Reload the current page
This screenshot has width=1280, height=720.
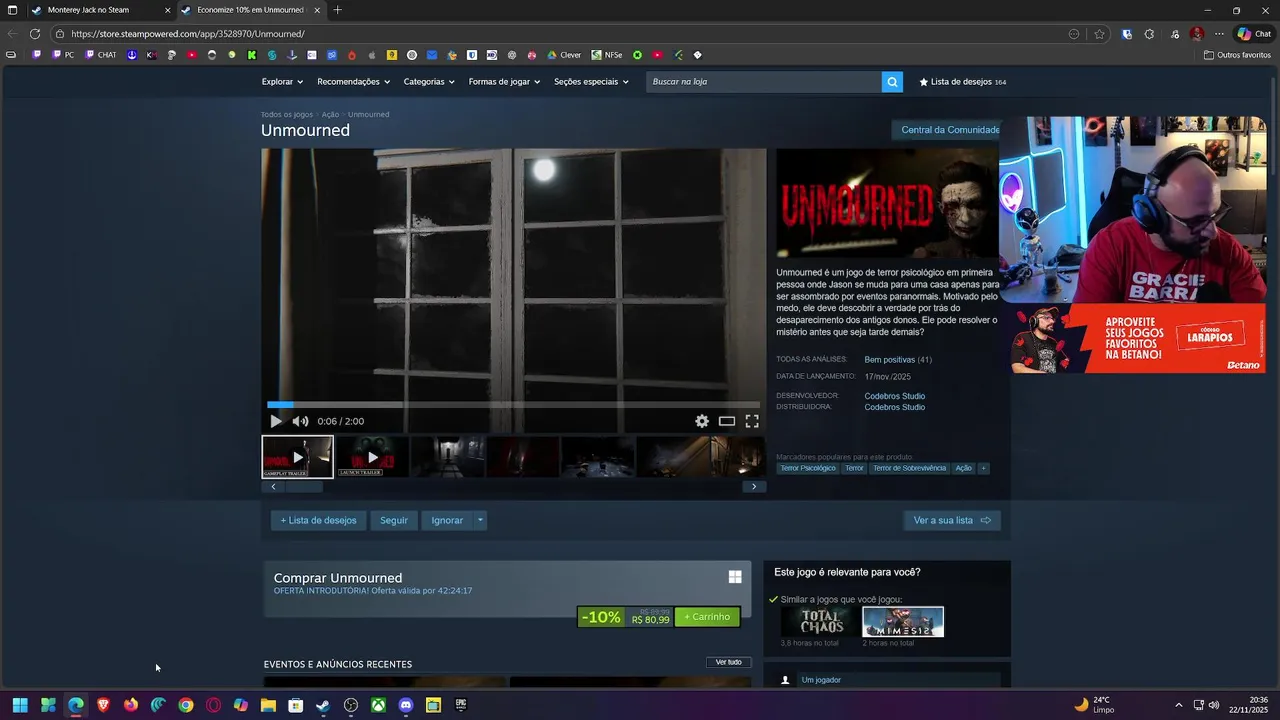pos(34,33)
